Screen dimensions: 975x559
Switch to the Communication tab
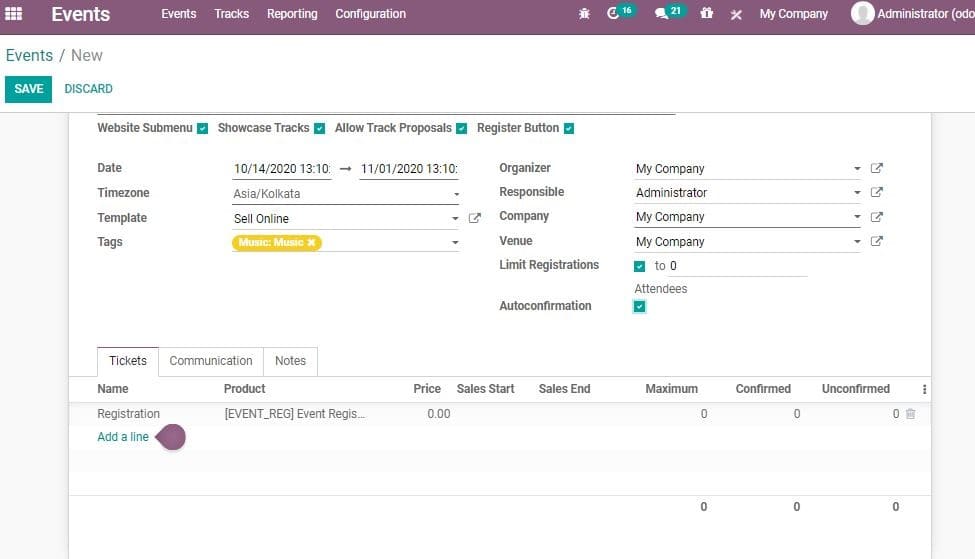tap(211, 361)
